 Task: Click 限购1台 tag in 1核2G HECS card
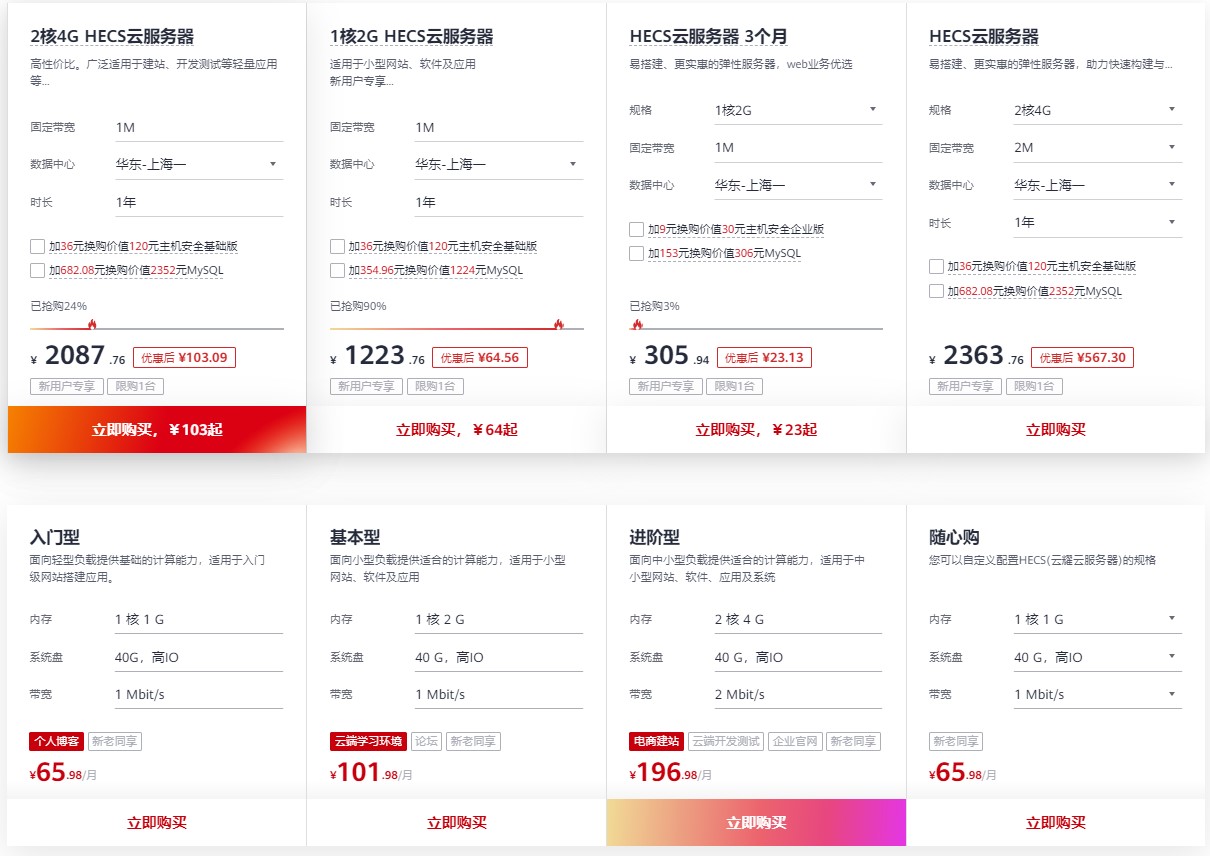click(x=435, y=386)
